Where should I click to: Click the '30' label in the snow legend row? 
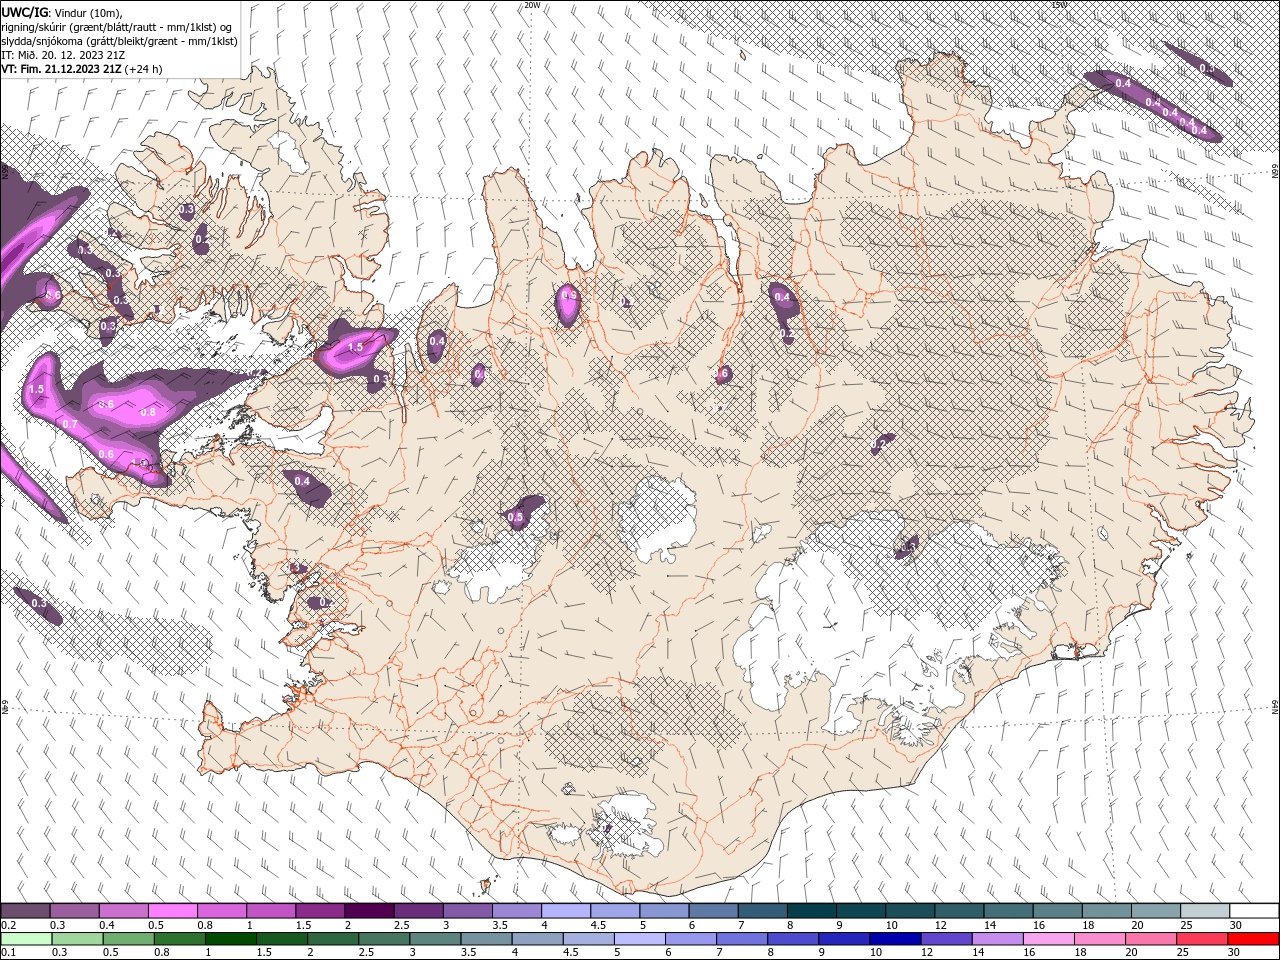tap(1237, 925)
